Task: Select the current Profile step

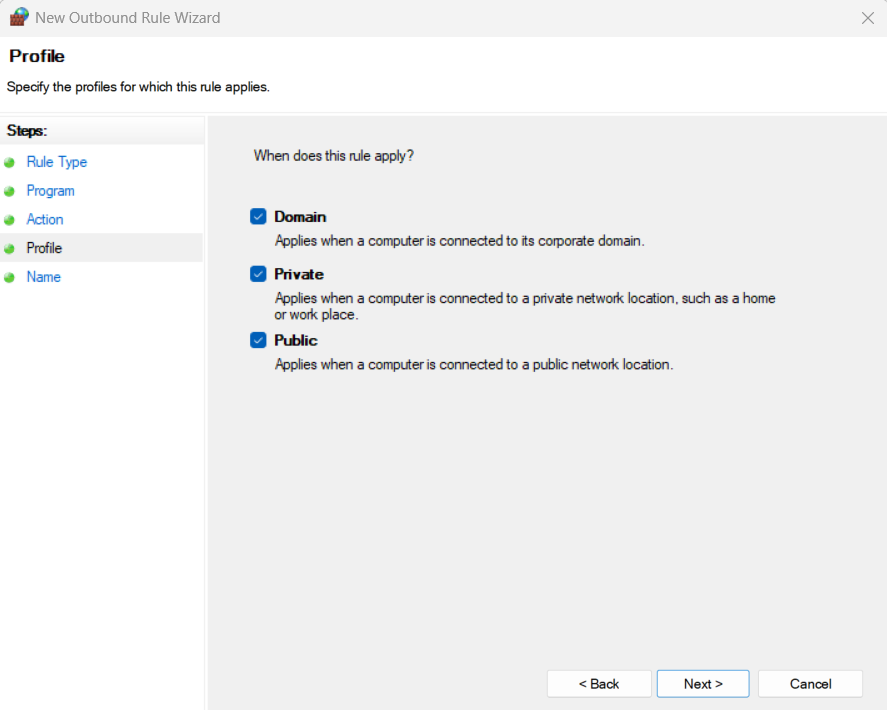Action: [44, 248]
